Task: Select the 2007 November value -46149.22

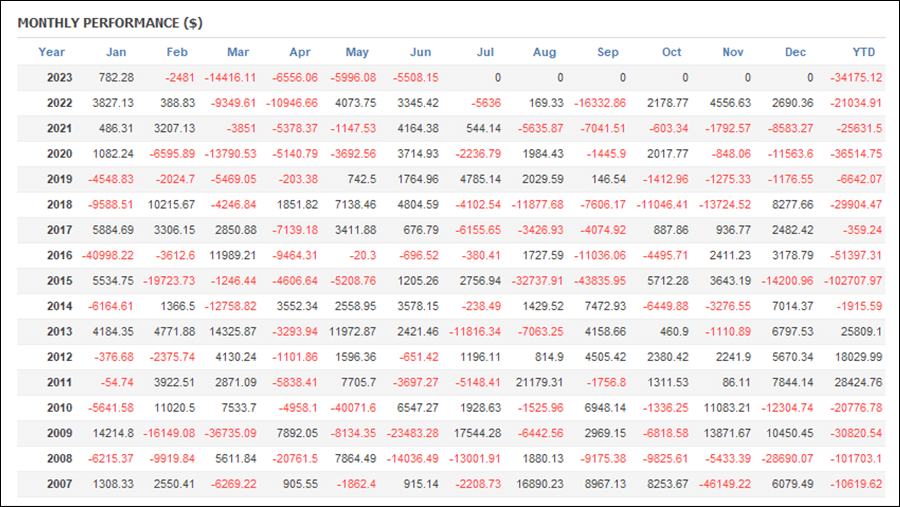Action: tap(725, 484)
